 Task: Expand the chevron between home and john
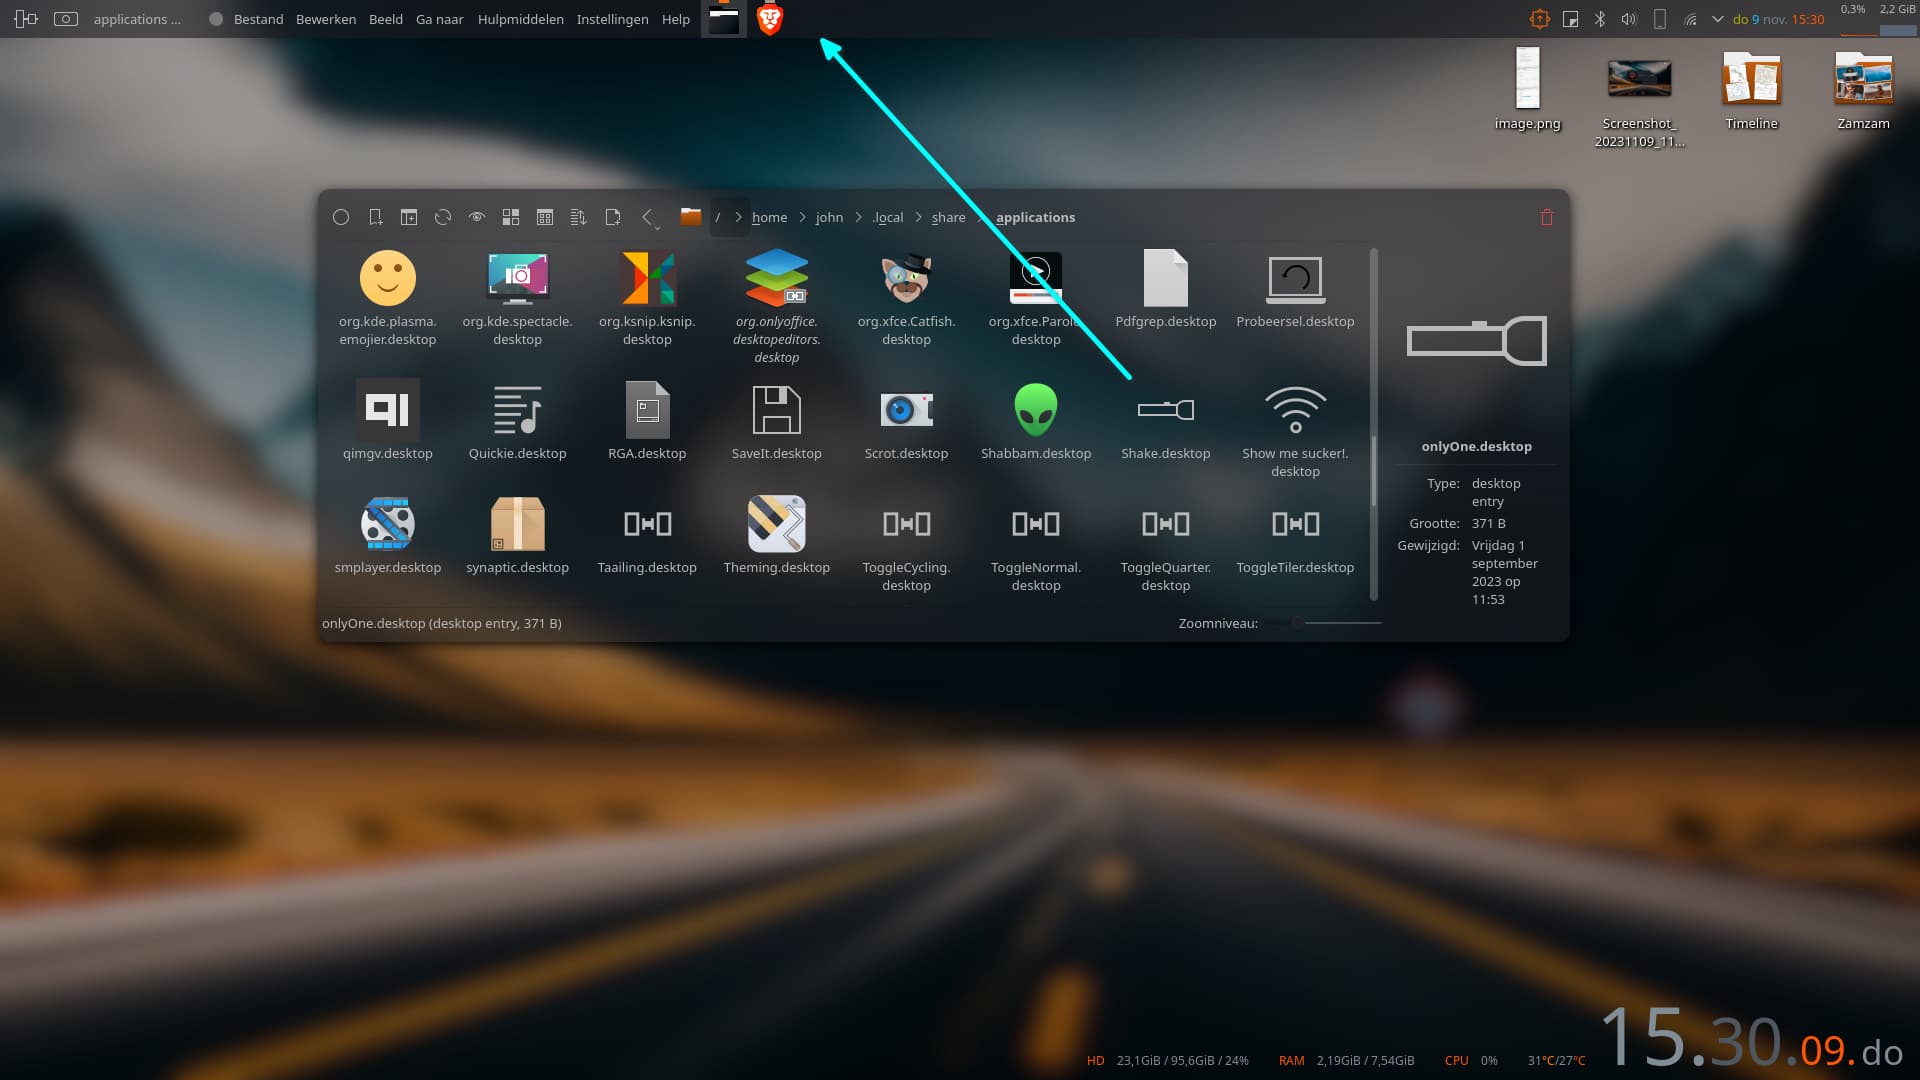pos(802,217)
